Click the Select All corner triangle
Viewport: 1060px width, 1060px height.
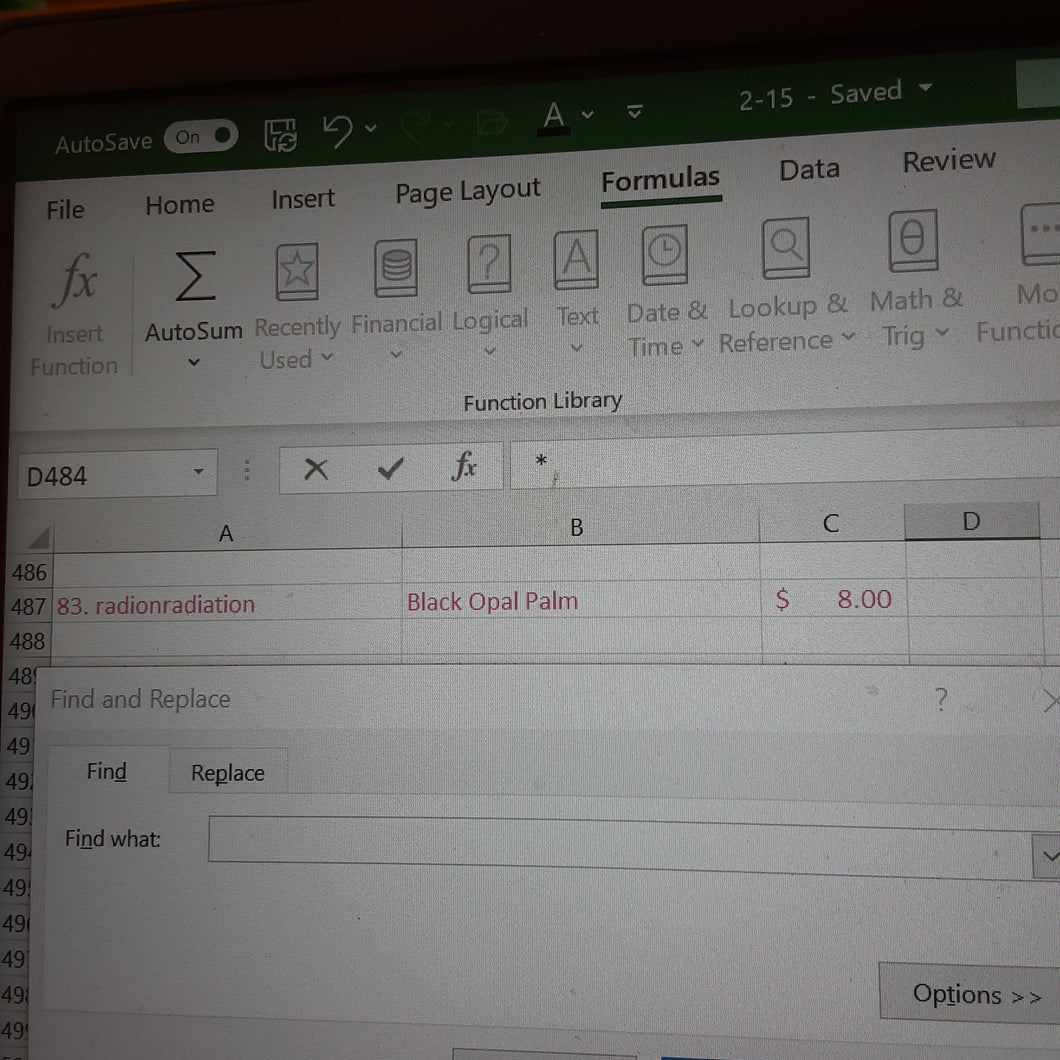click(x=39, y=538)
